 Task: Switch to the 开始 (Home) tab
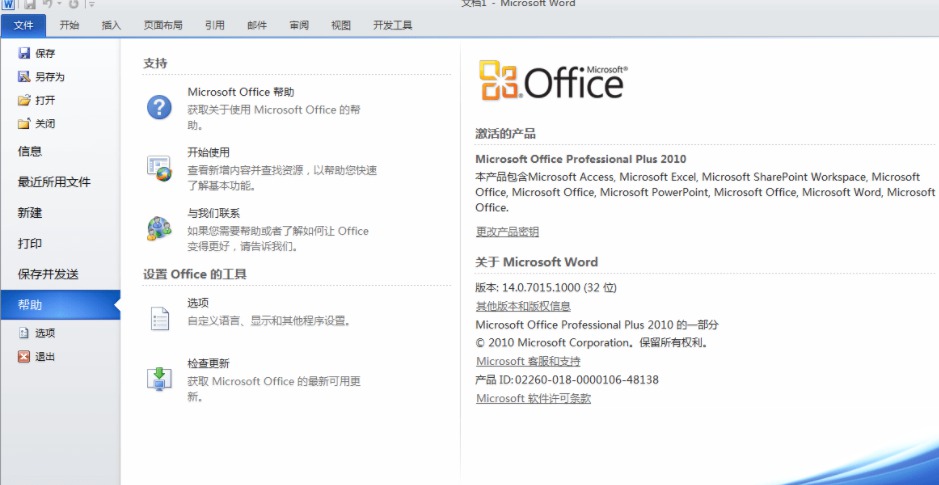69,25
